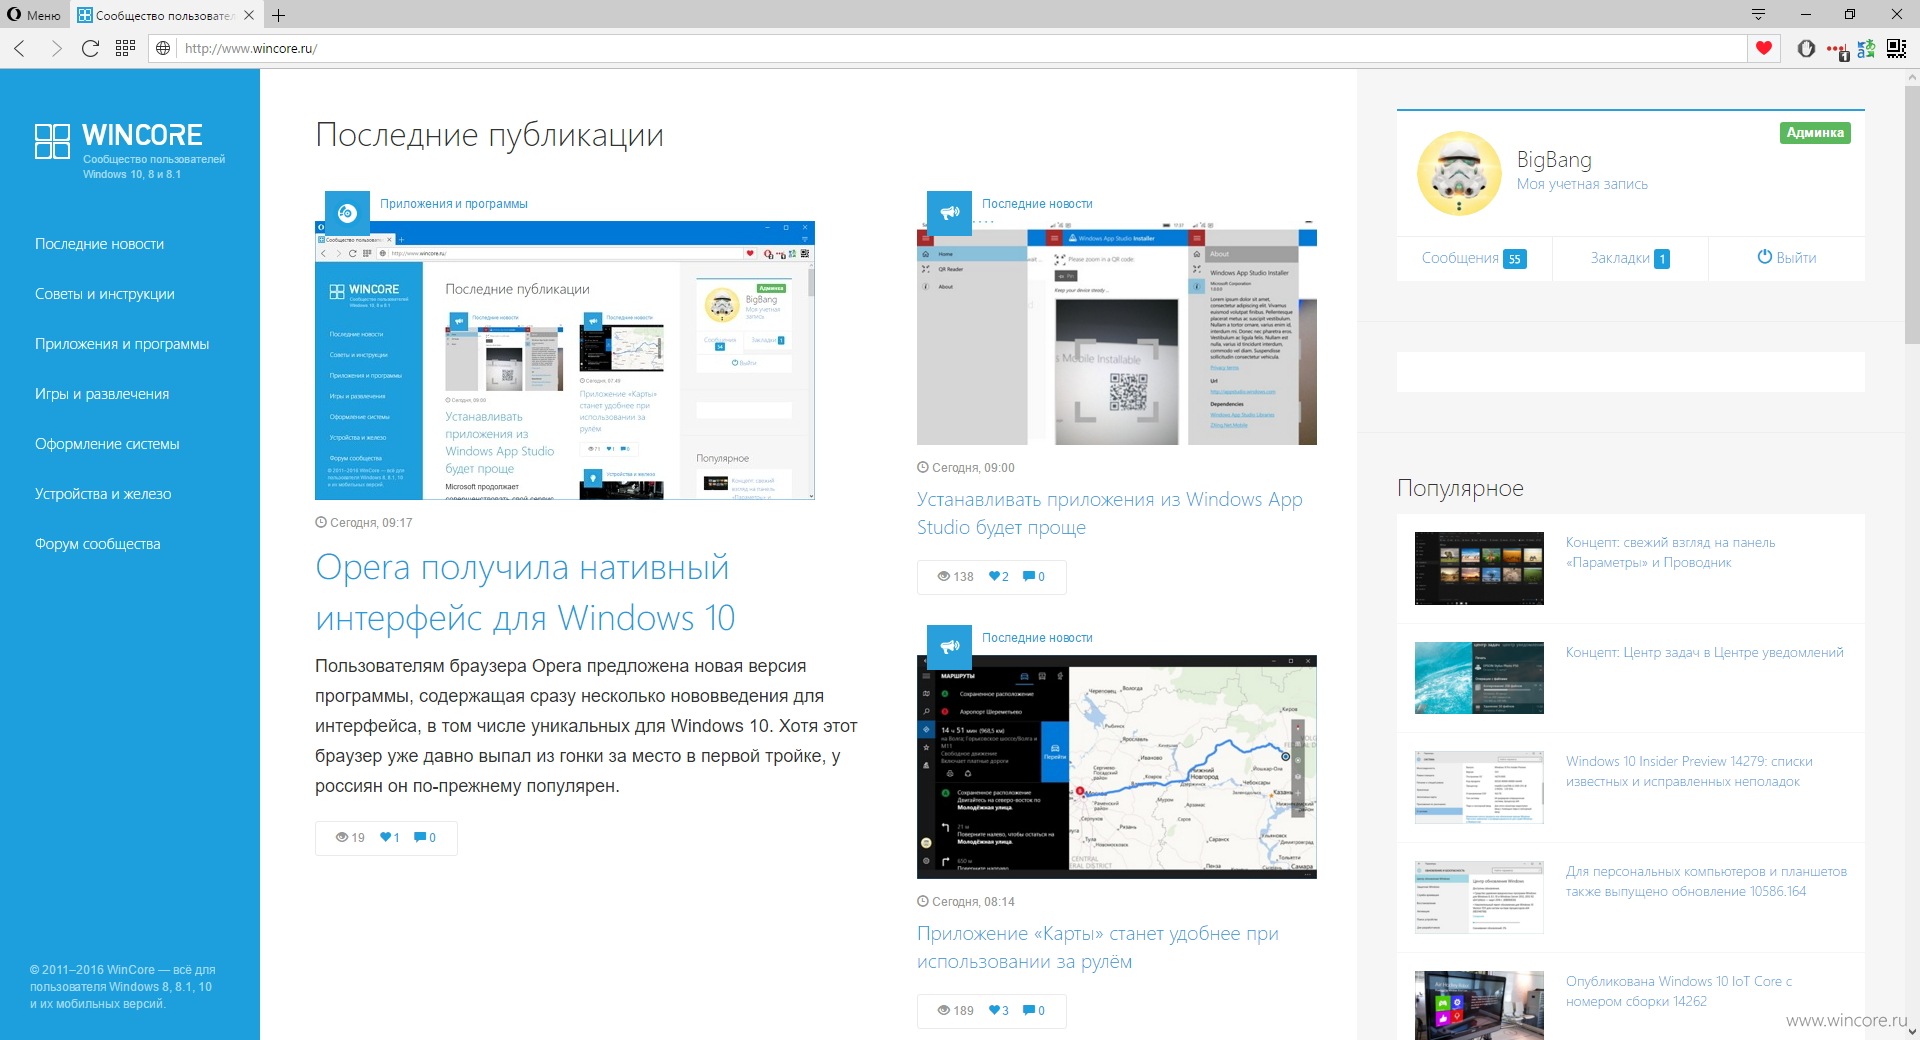Like the Opera article, heart count 1
The image size is (1920, 1040).
coord(389,838)
